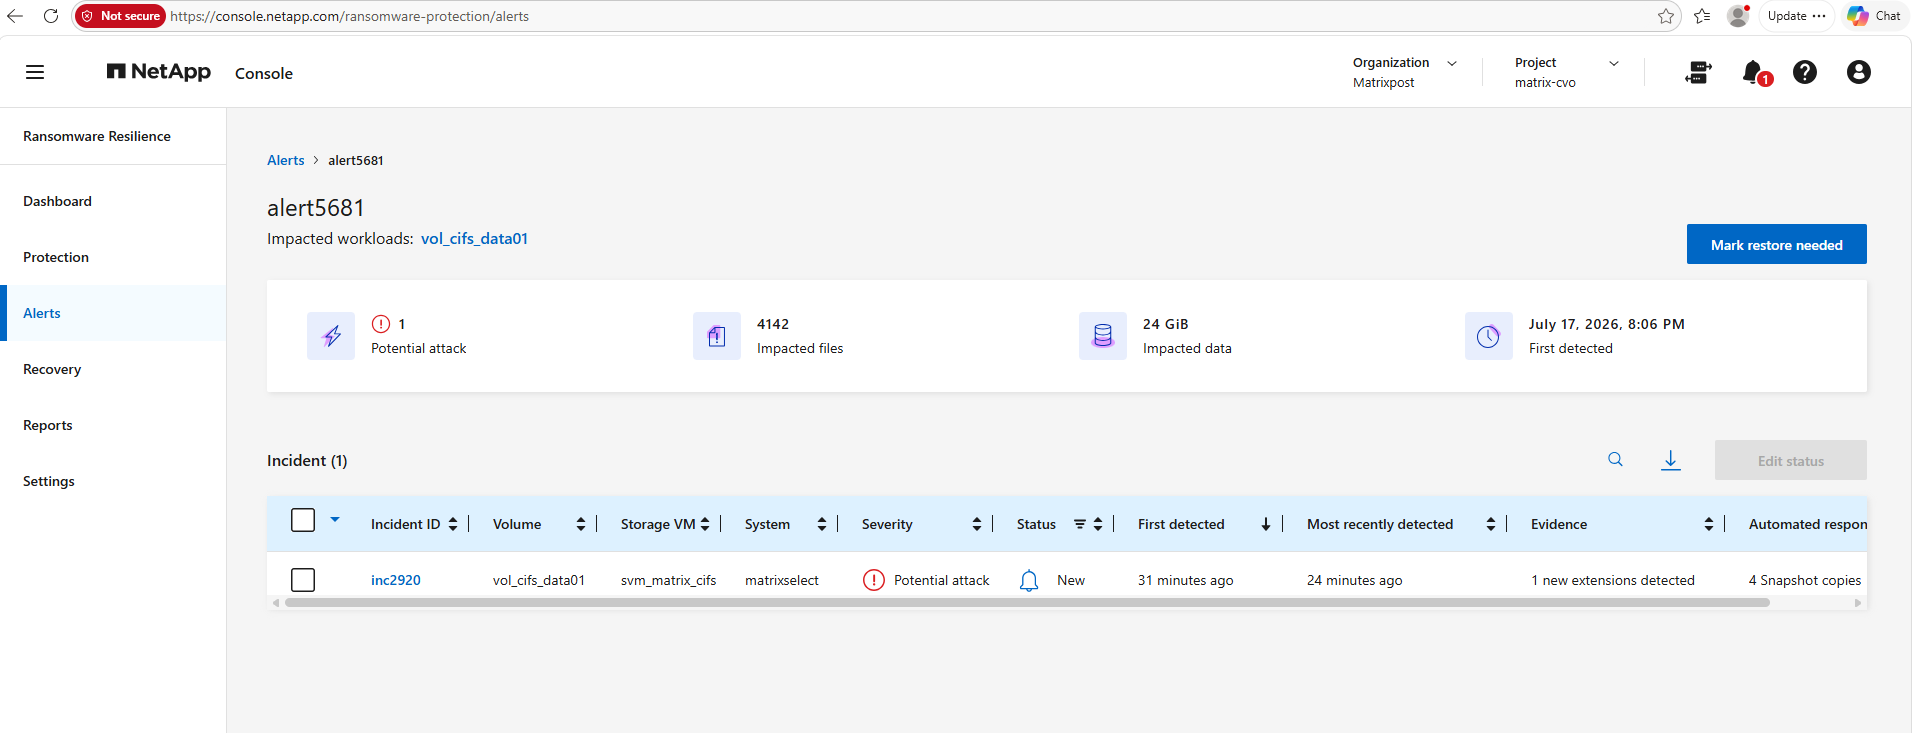Go back via the Alerts breadcrumb
This screenshot has width=1912, height=733.
(x=286, y=160)
